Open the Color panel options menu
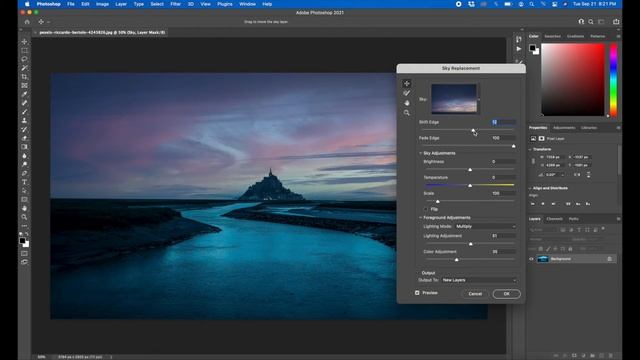 (618, 36)
